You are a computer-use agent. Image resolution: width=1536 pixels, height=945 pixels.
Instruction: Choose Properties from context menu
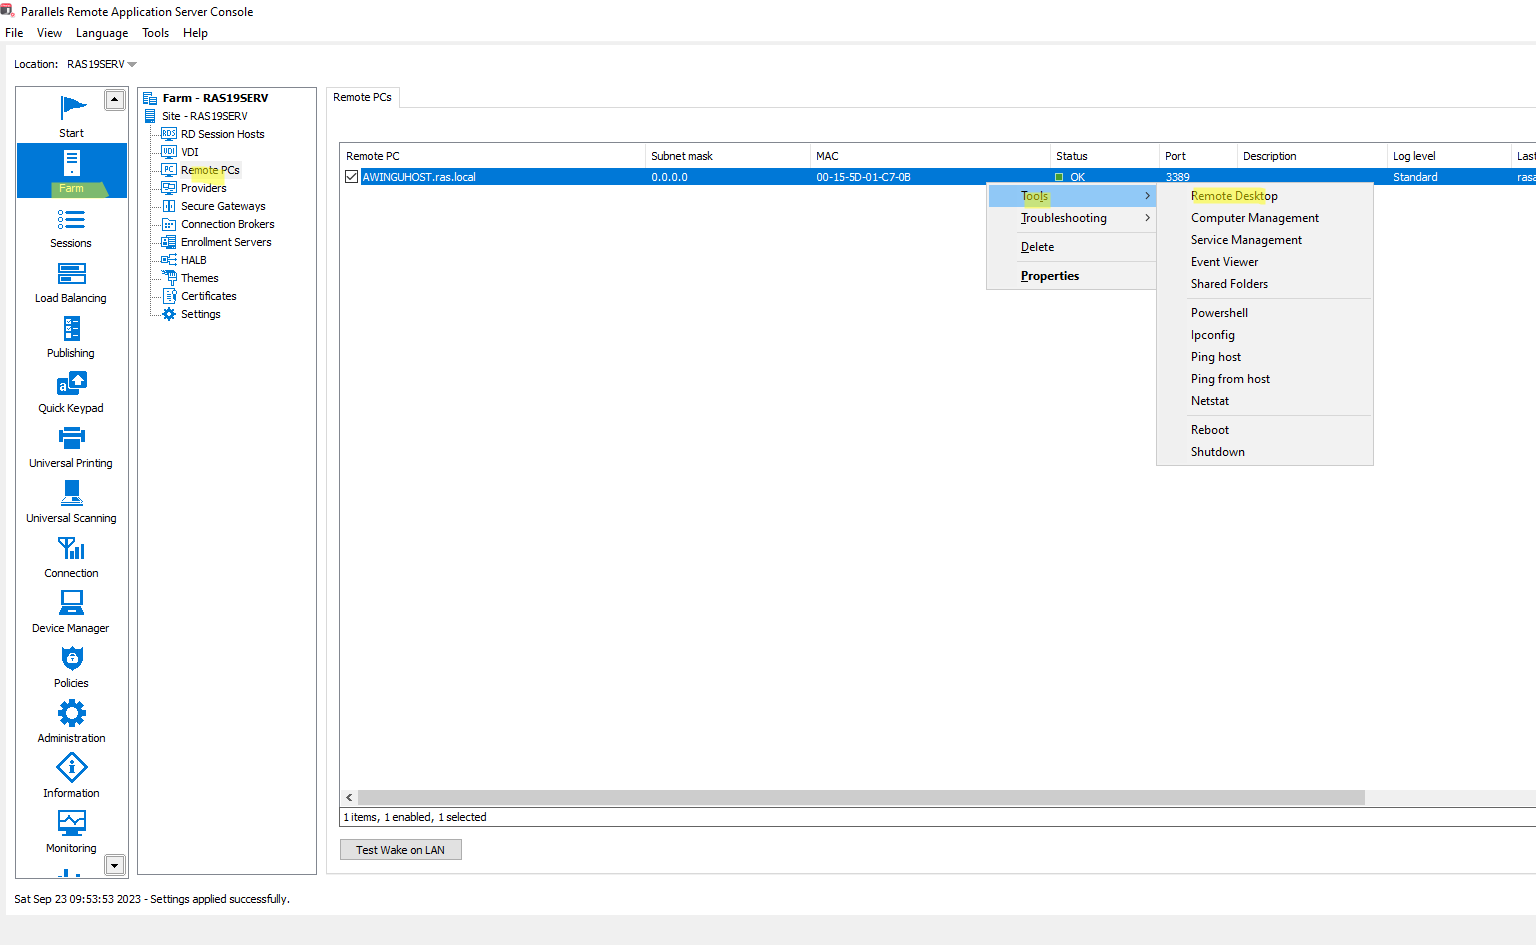(x=1072, y=276)
